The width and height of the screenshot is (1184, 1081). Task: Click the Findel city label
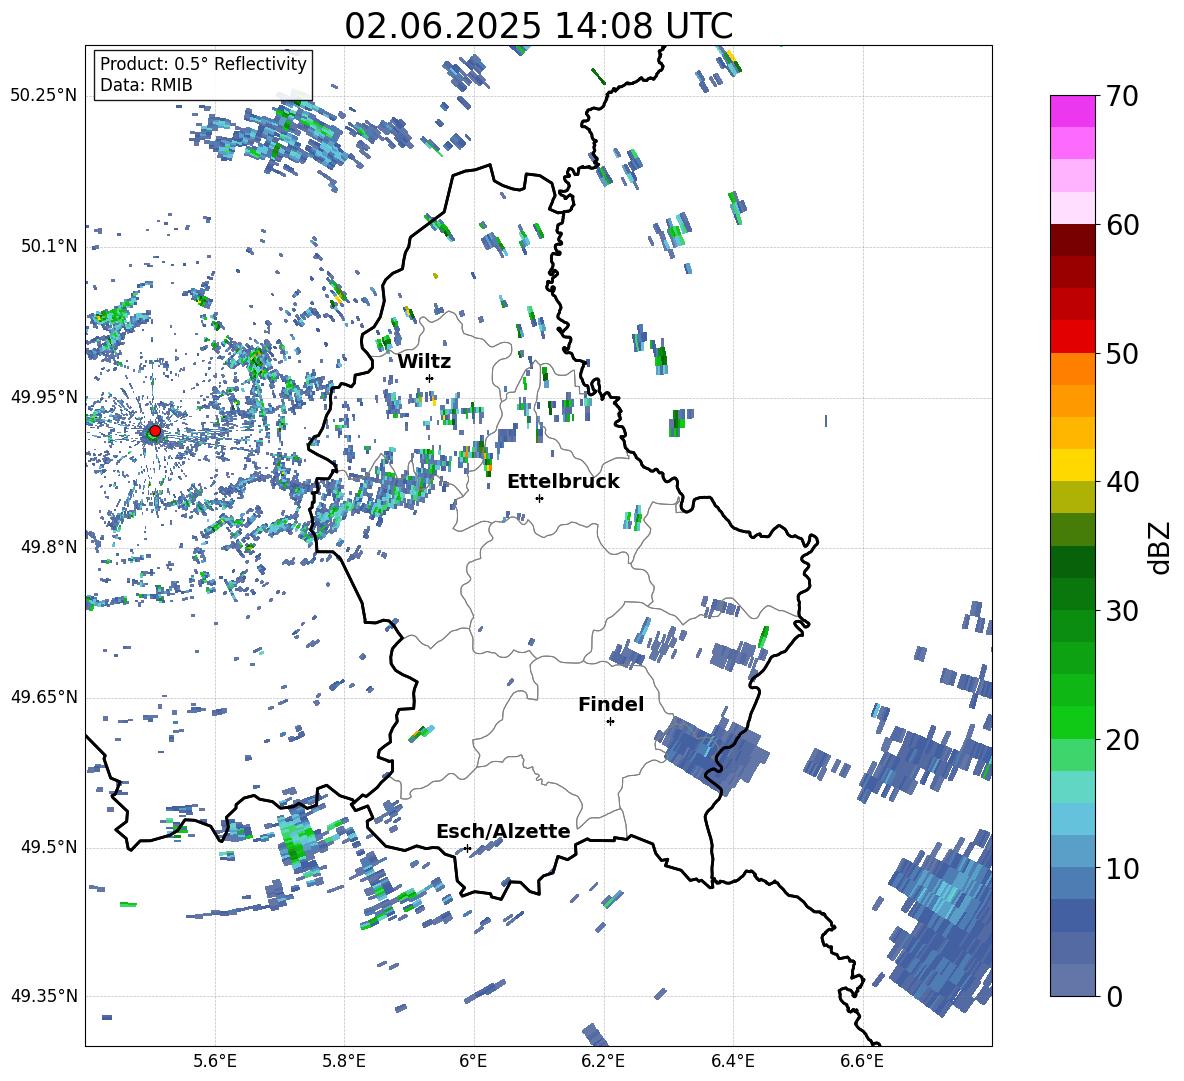611,704
